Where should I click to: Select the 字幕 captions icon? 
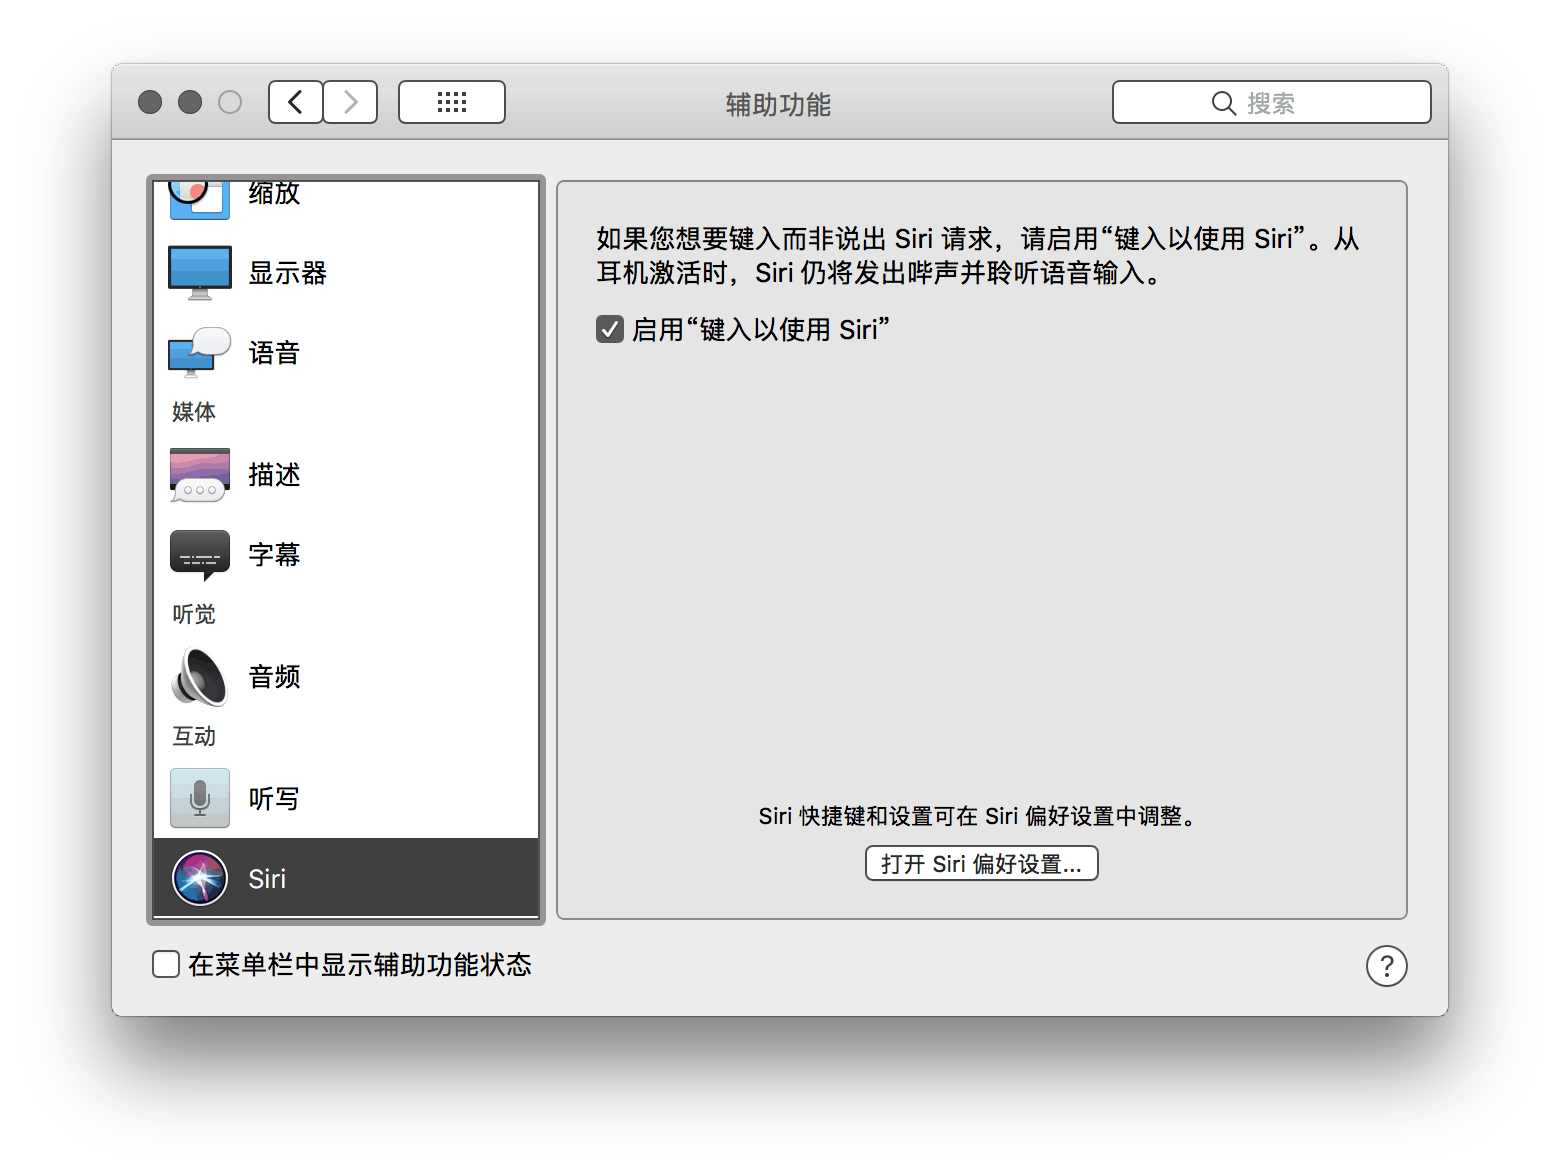coord(200,555)
